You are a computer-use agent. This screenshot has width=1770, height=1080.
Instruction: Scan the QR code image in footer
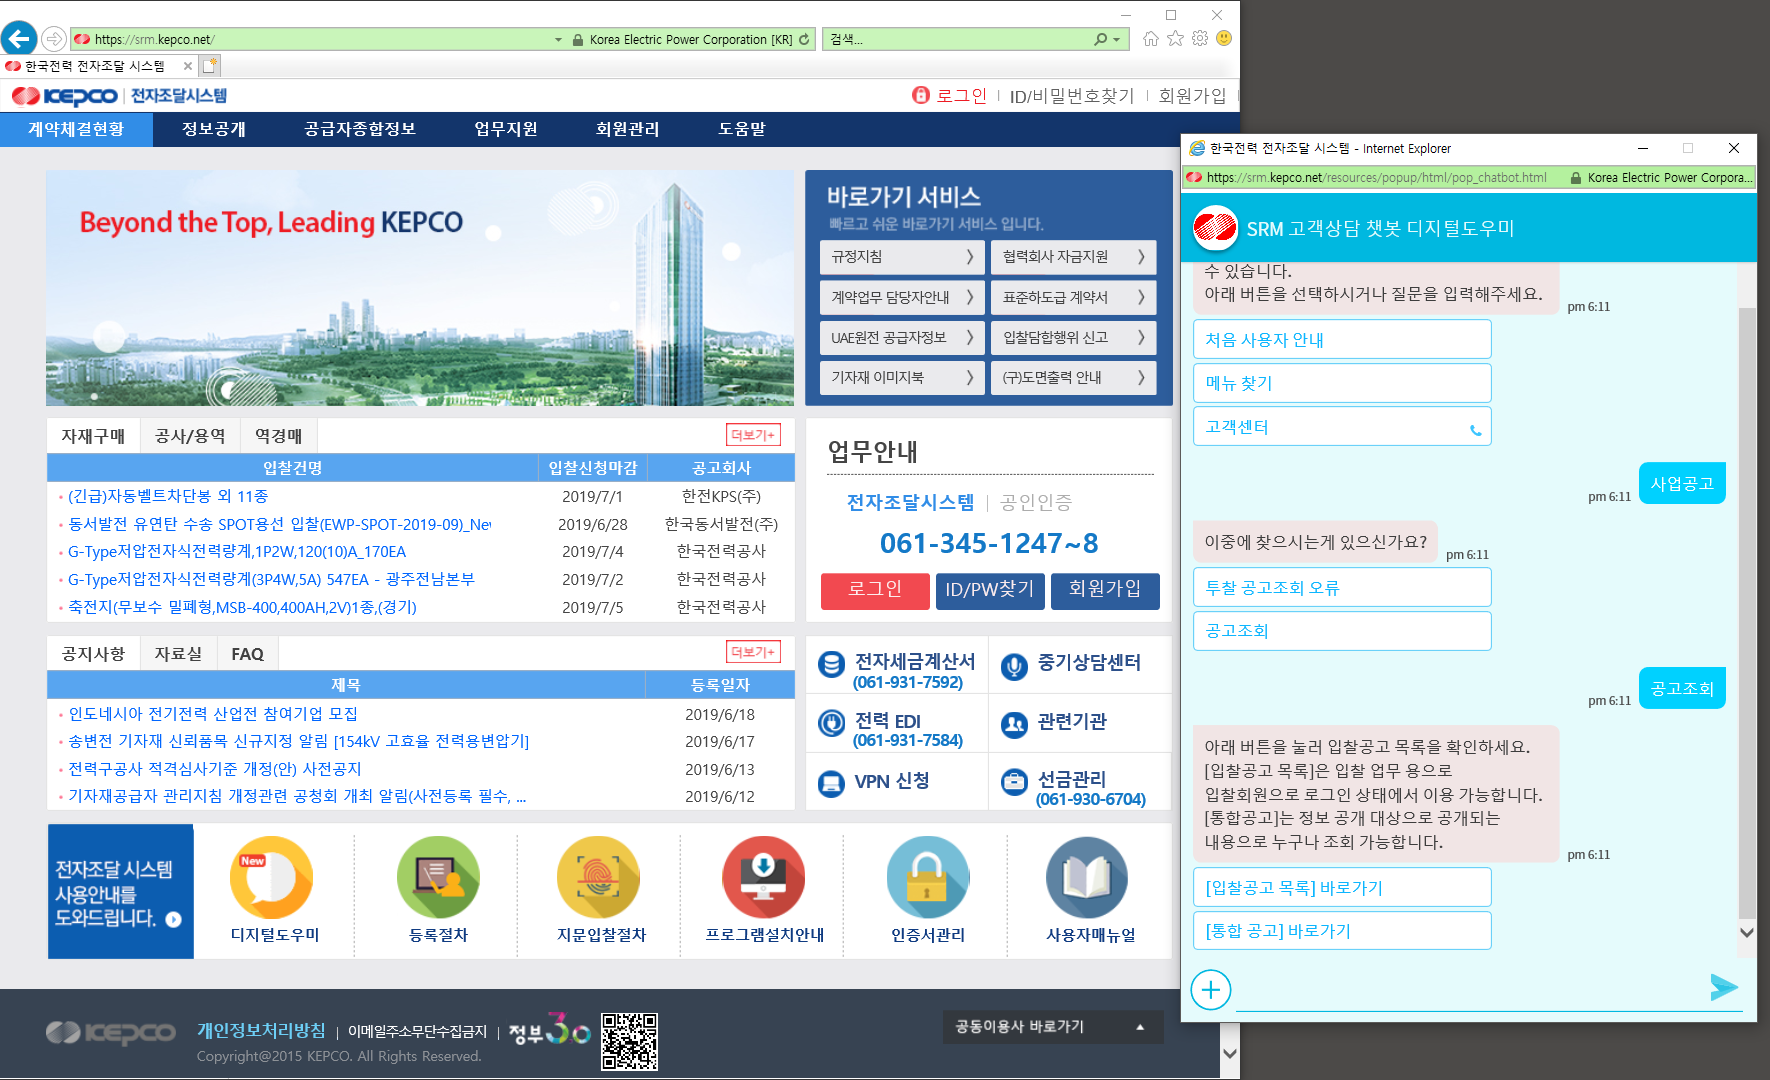[x=630, y=1041]
